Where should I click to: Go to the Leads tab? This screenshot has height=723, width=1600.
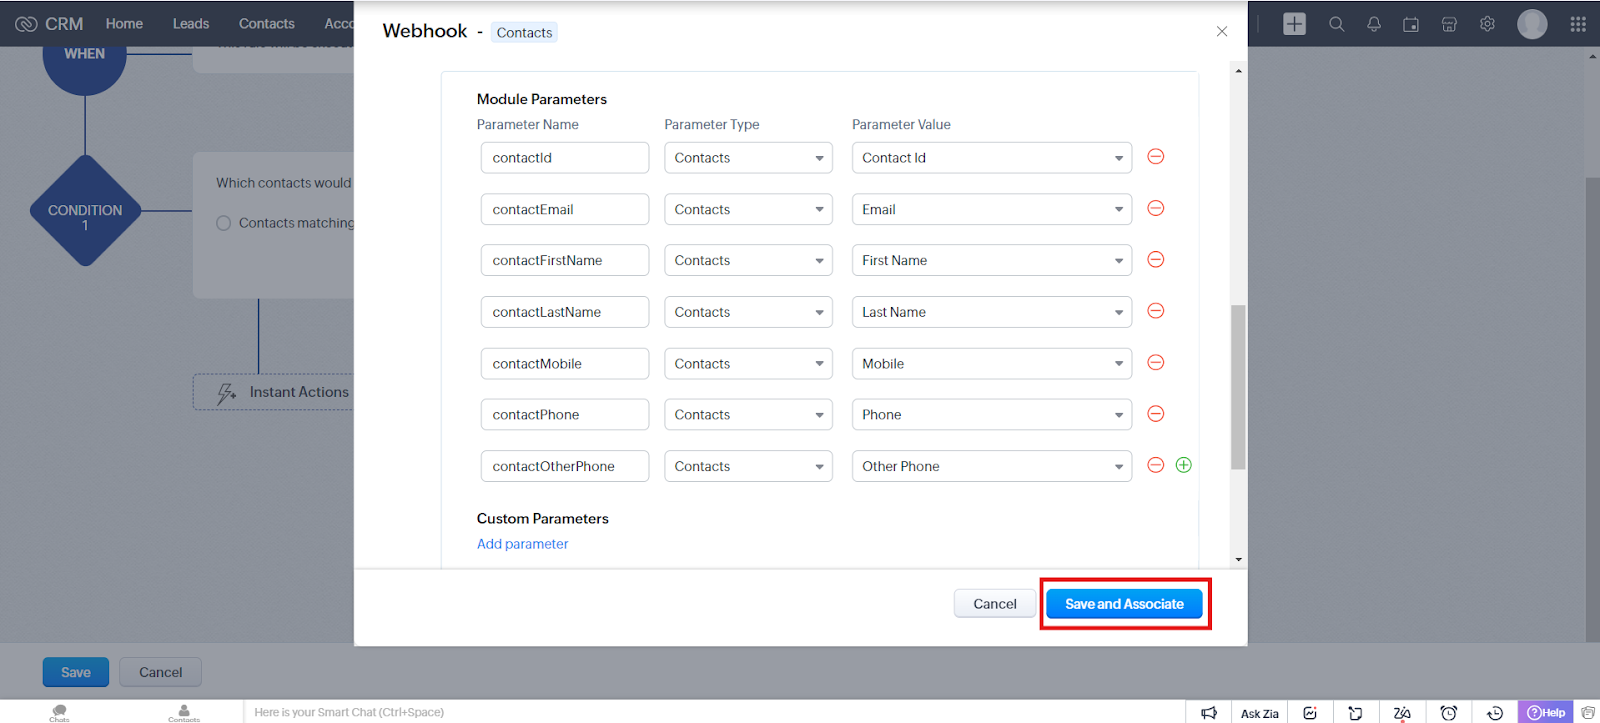(x=191, y=24)
